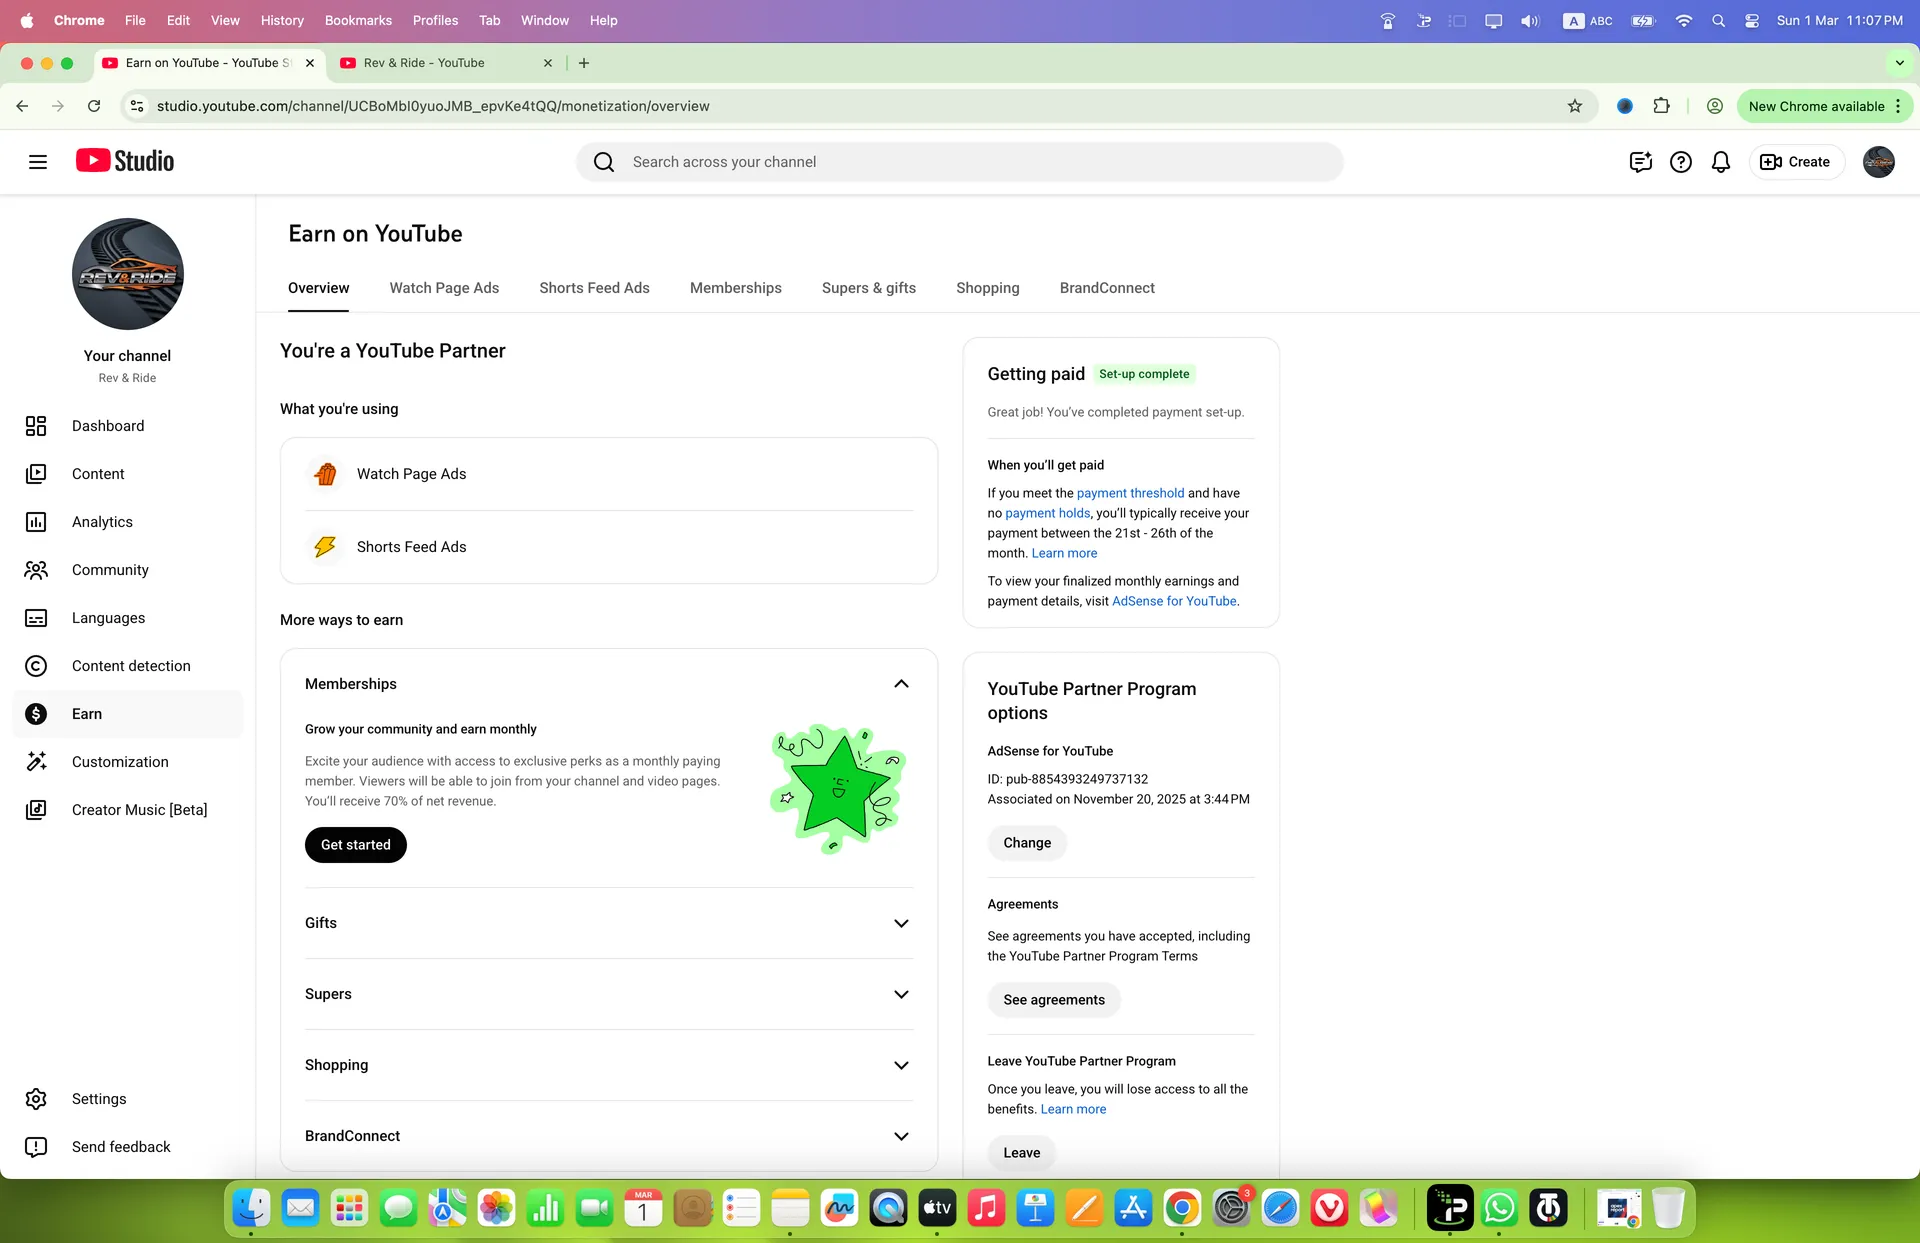Click the Rev & Ride channel thumbnail

pos(128,274)
